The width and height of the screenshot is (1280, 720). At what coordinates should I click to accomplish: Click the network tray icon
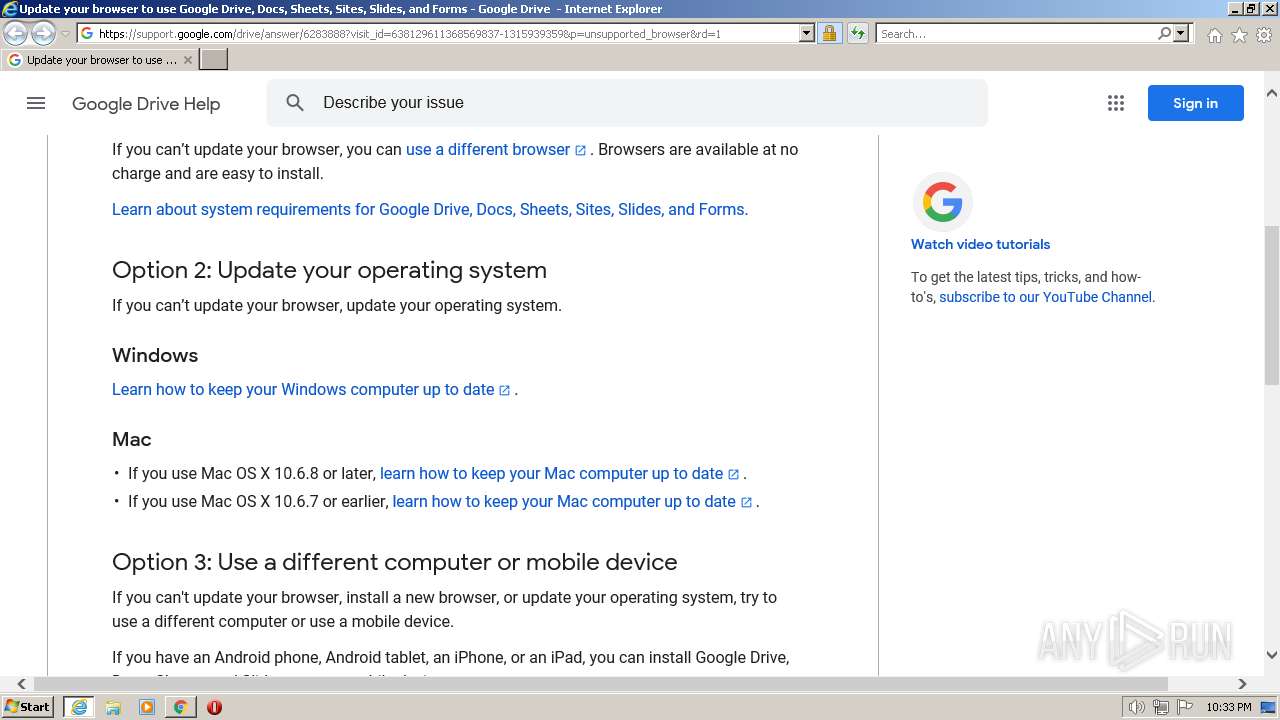pyautogui.click(x=1160, y=707)
